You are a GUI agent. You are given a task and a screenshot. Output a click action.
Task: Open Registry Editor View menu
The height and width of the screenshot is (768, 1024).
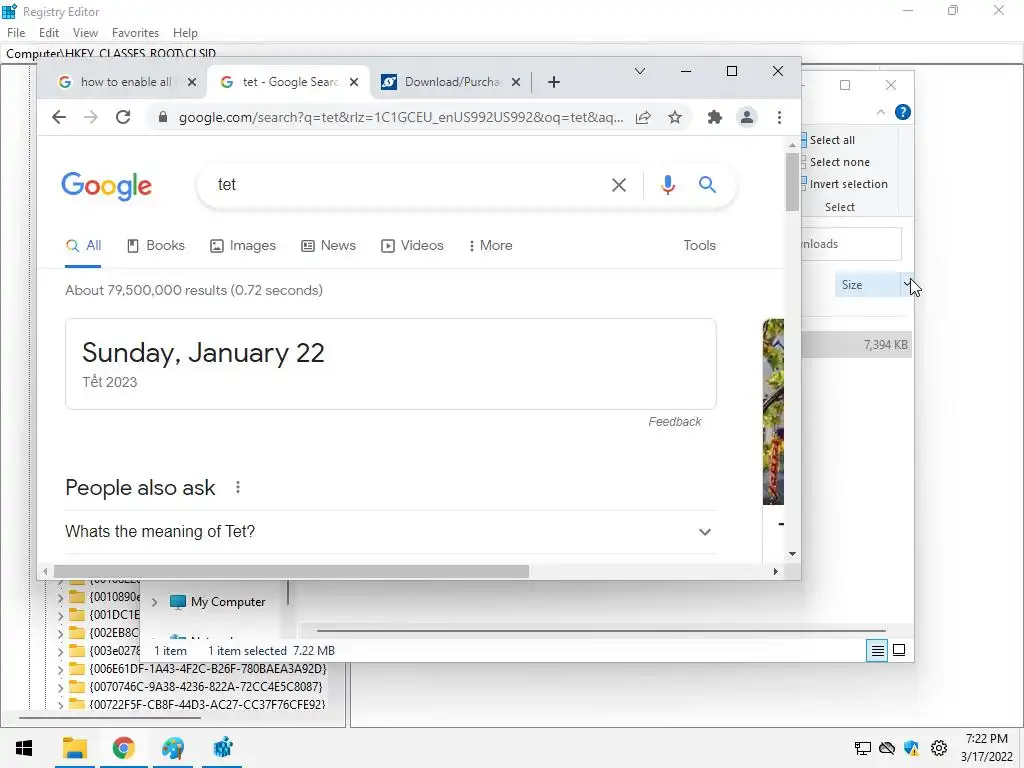tap(85, 33)
